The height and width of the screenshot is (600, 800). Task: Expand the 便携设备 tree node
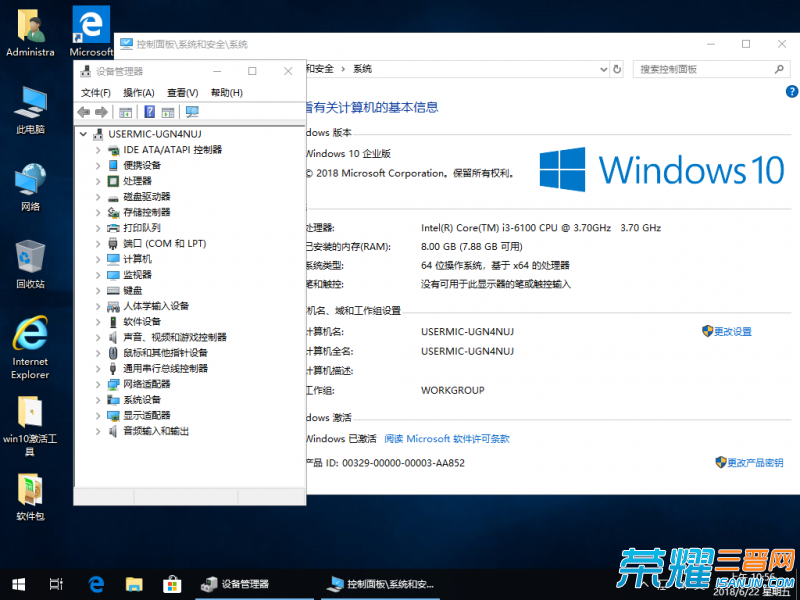(x=98, y=165)
